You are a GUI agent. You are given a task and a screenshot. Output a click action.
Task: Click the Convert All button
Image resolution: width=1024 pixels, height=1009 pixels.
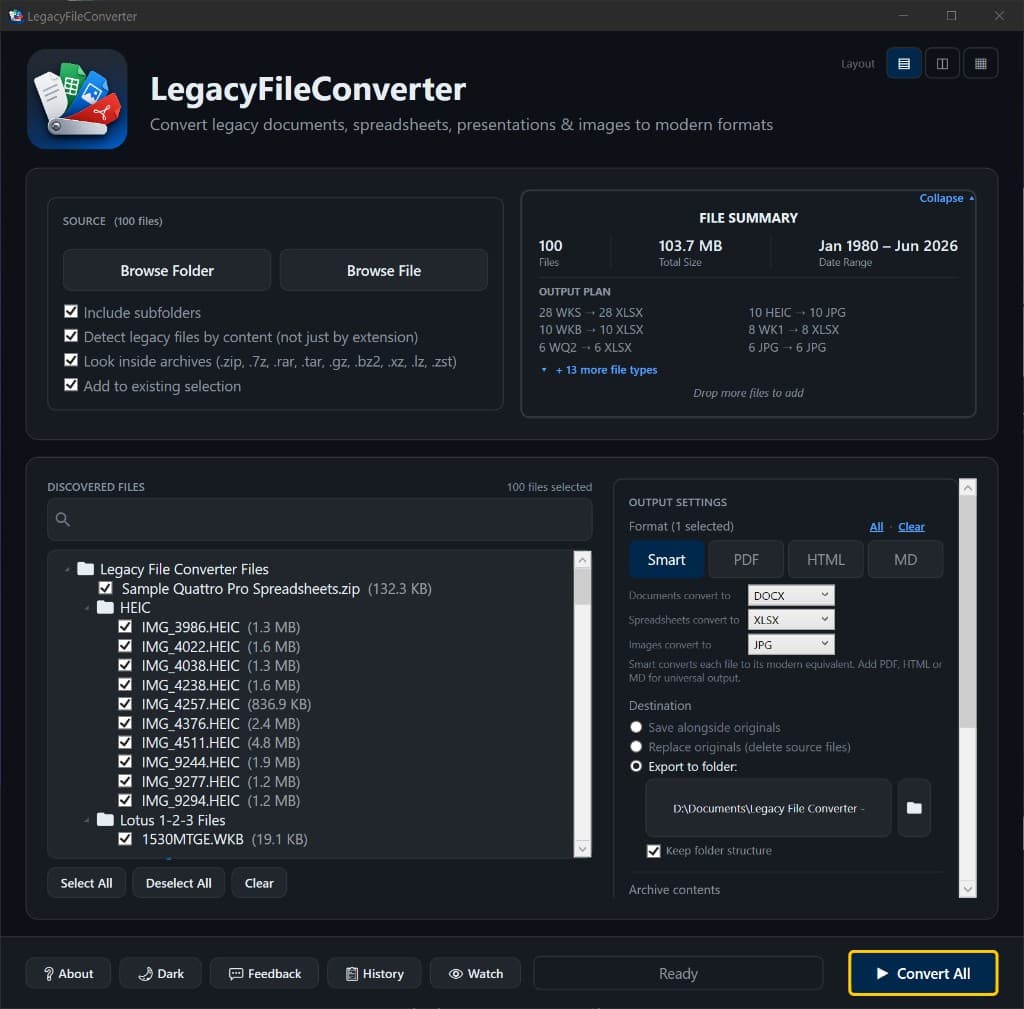pos(923,973)
